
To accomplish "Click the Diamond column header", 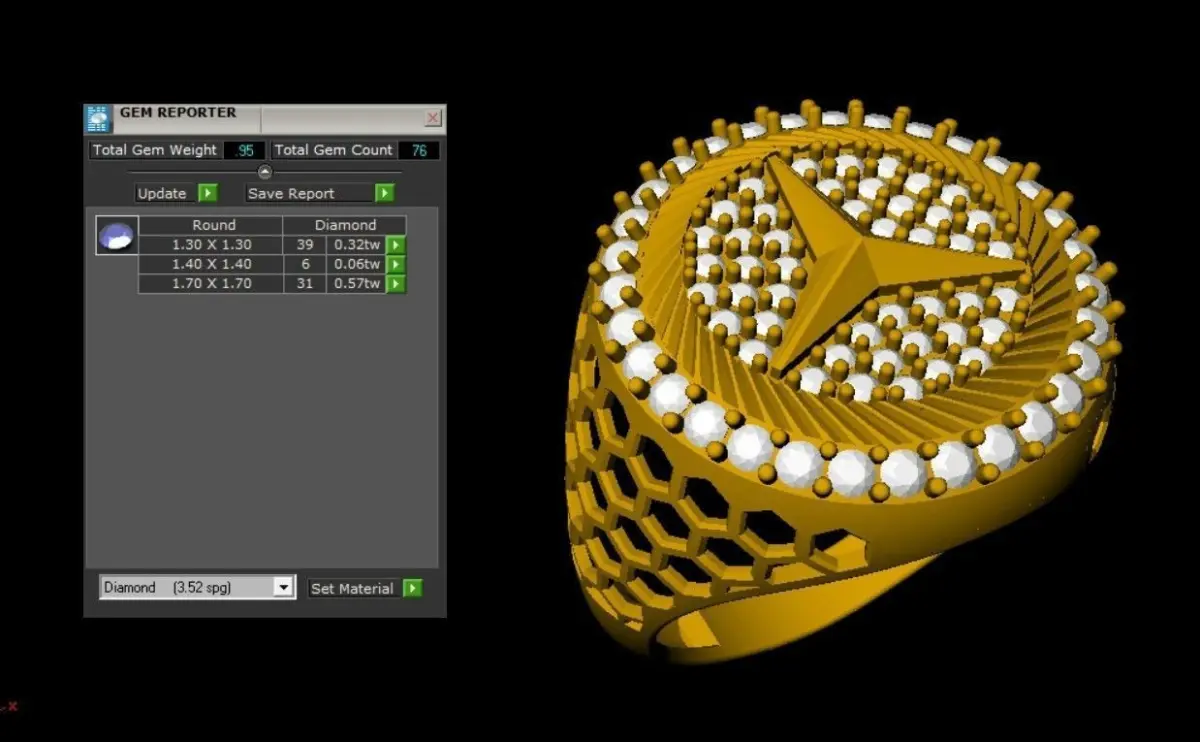I will point(345,226).
